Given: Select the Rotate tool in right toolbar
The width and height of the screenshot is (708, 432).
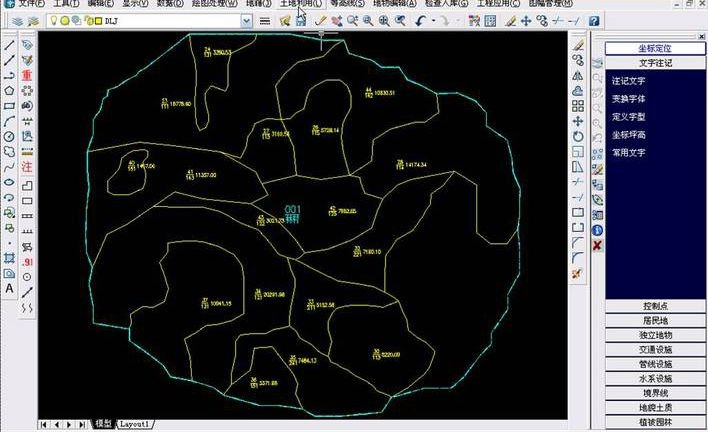Looking at the screenshot, I should coord(578,136).
